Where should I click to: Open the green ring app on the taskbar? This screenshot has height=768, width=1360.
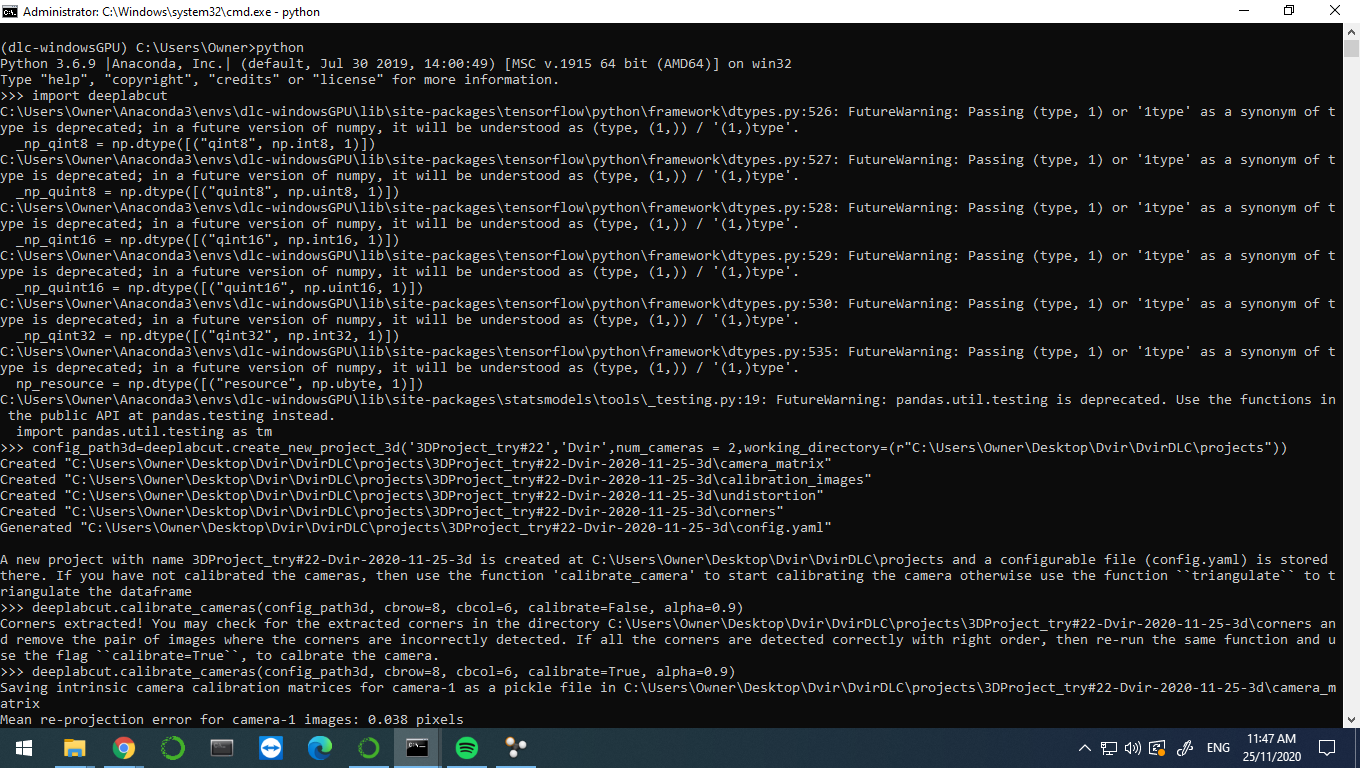point(170,747)
